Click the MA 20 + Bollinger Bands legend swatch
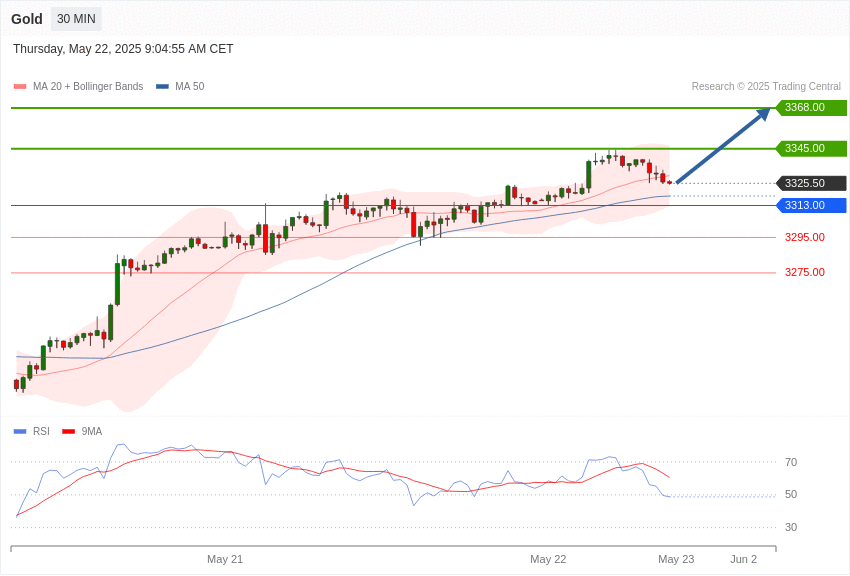 pos(20,87)
